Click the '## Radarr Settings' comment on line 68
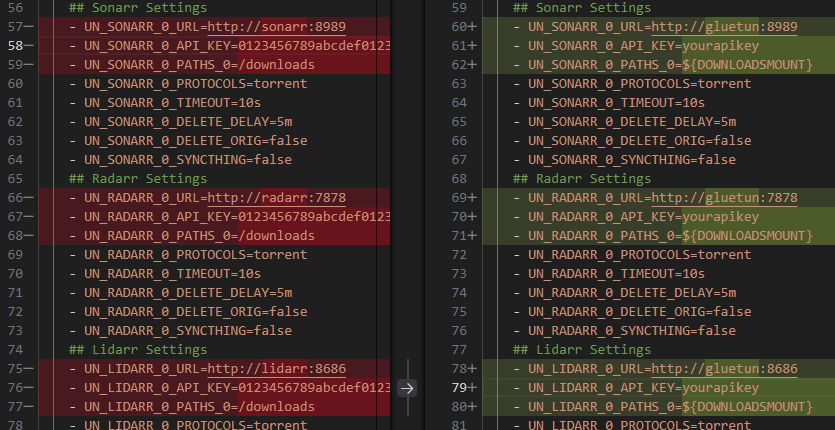The height and width of the screenshot is (430, 835). click(x=582, y=179)
